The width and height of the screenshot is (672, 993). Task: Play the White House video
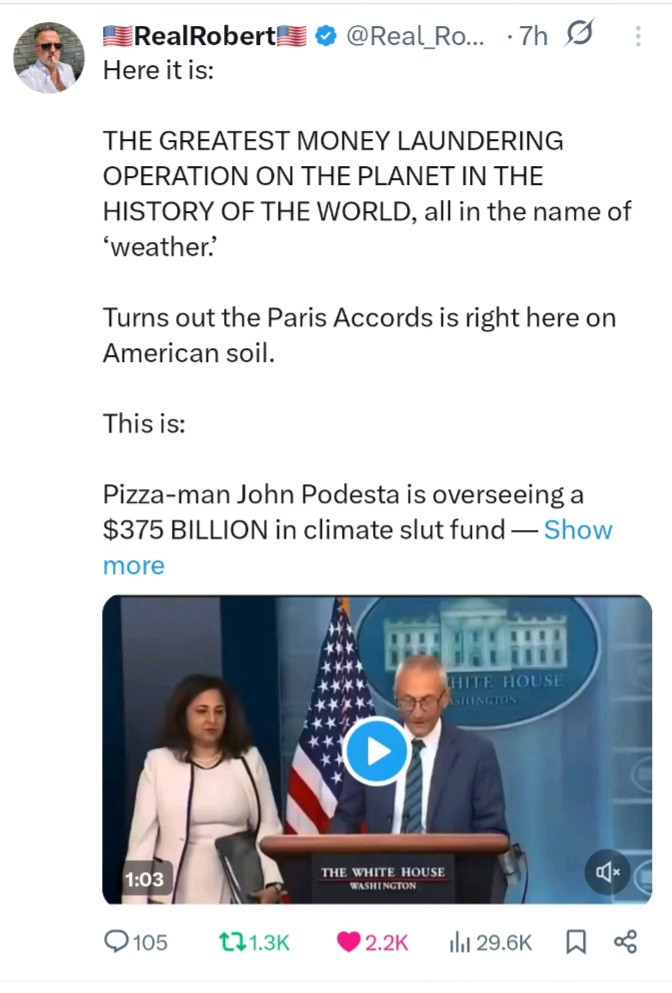click(375, 750)
